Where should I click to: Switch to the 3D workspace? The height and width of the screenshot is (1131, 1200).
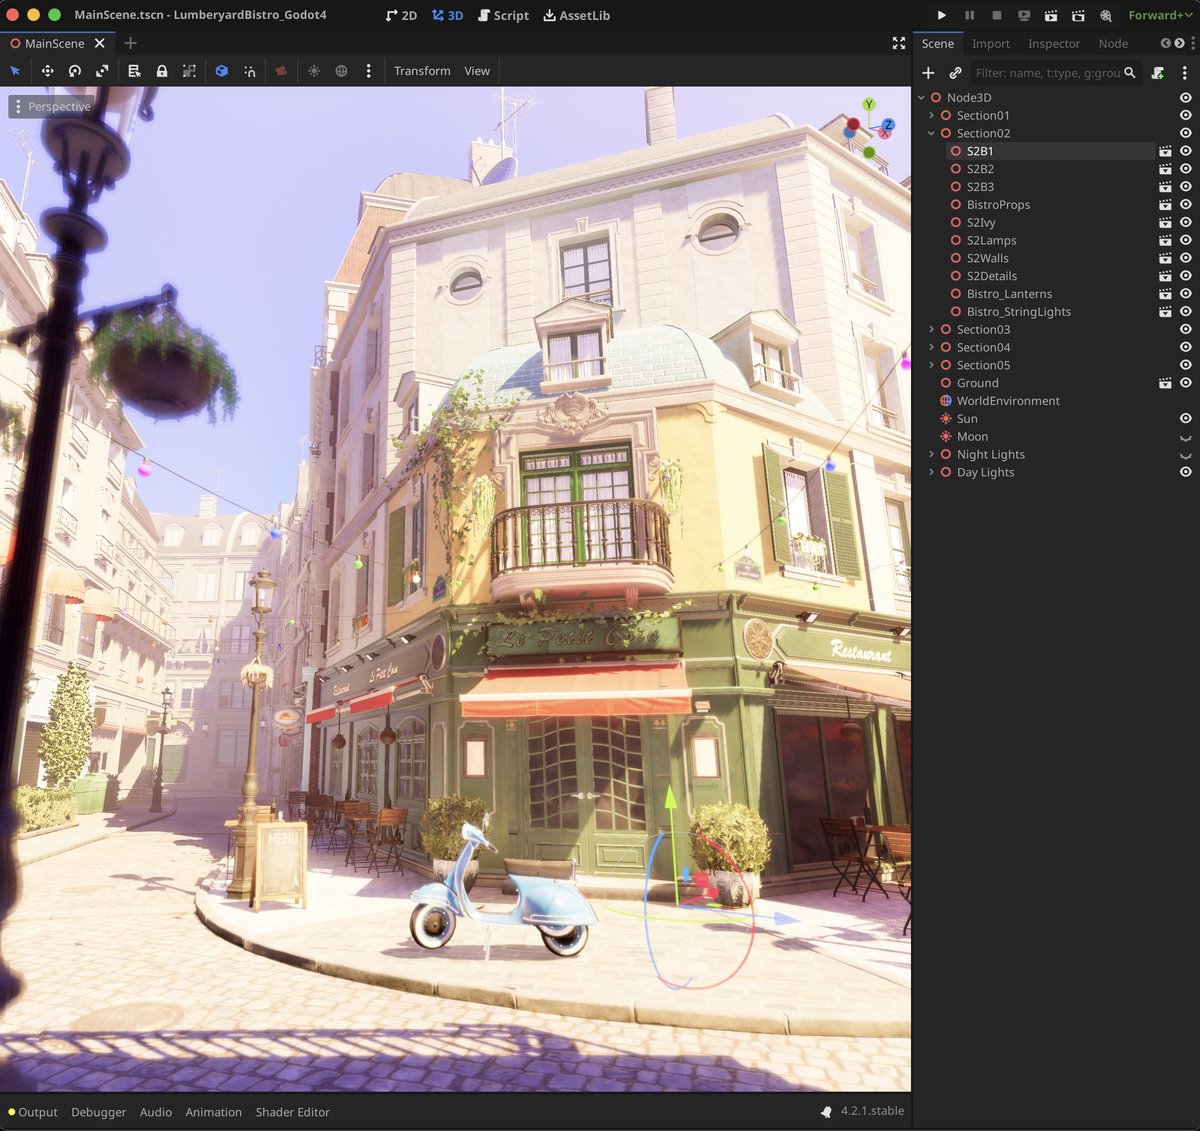coord(448,15)
